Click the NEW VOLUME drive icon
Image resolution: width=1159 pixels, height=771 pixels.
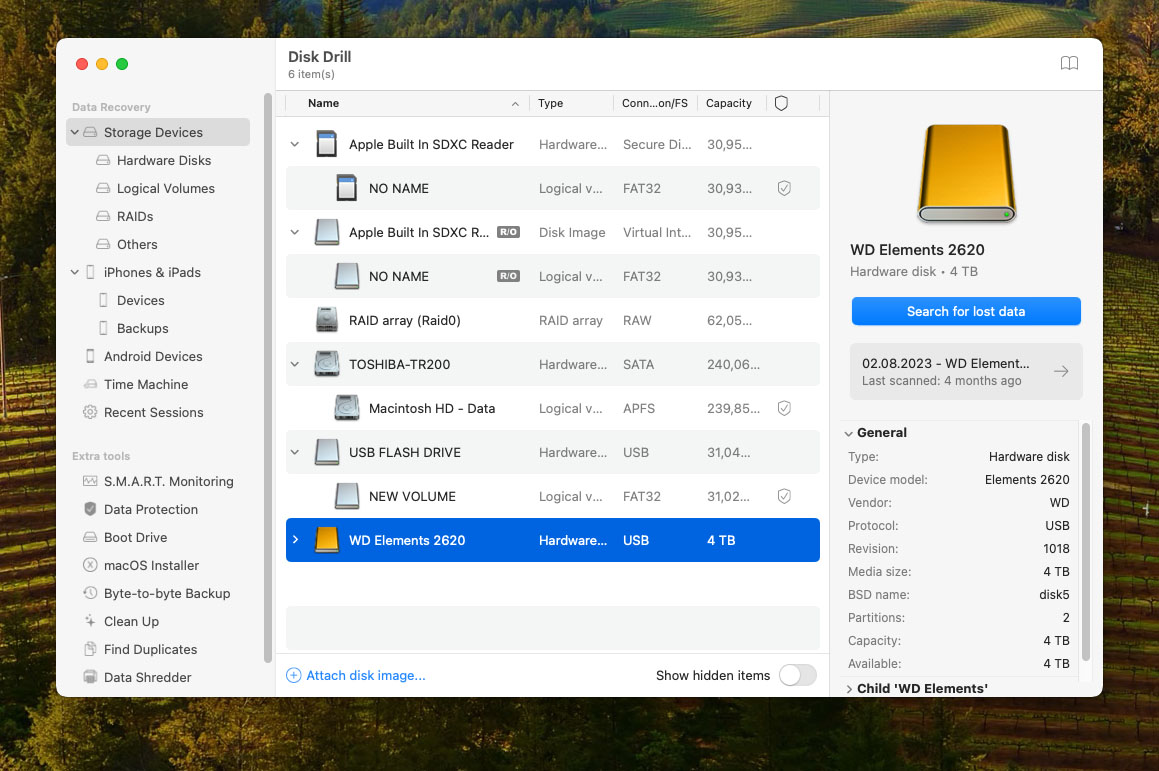[x=347, y=496]
